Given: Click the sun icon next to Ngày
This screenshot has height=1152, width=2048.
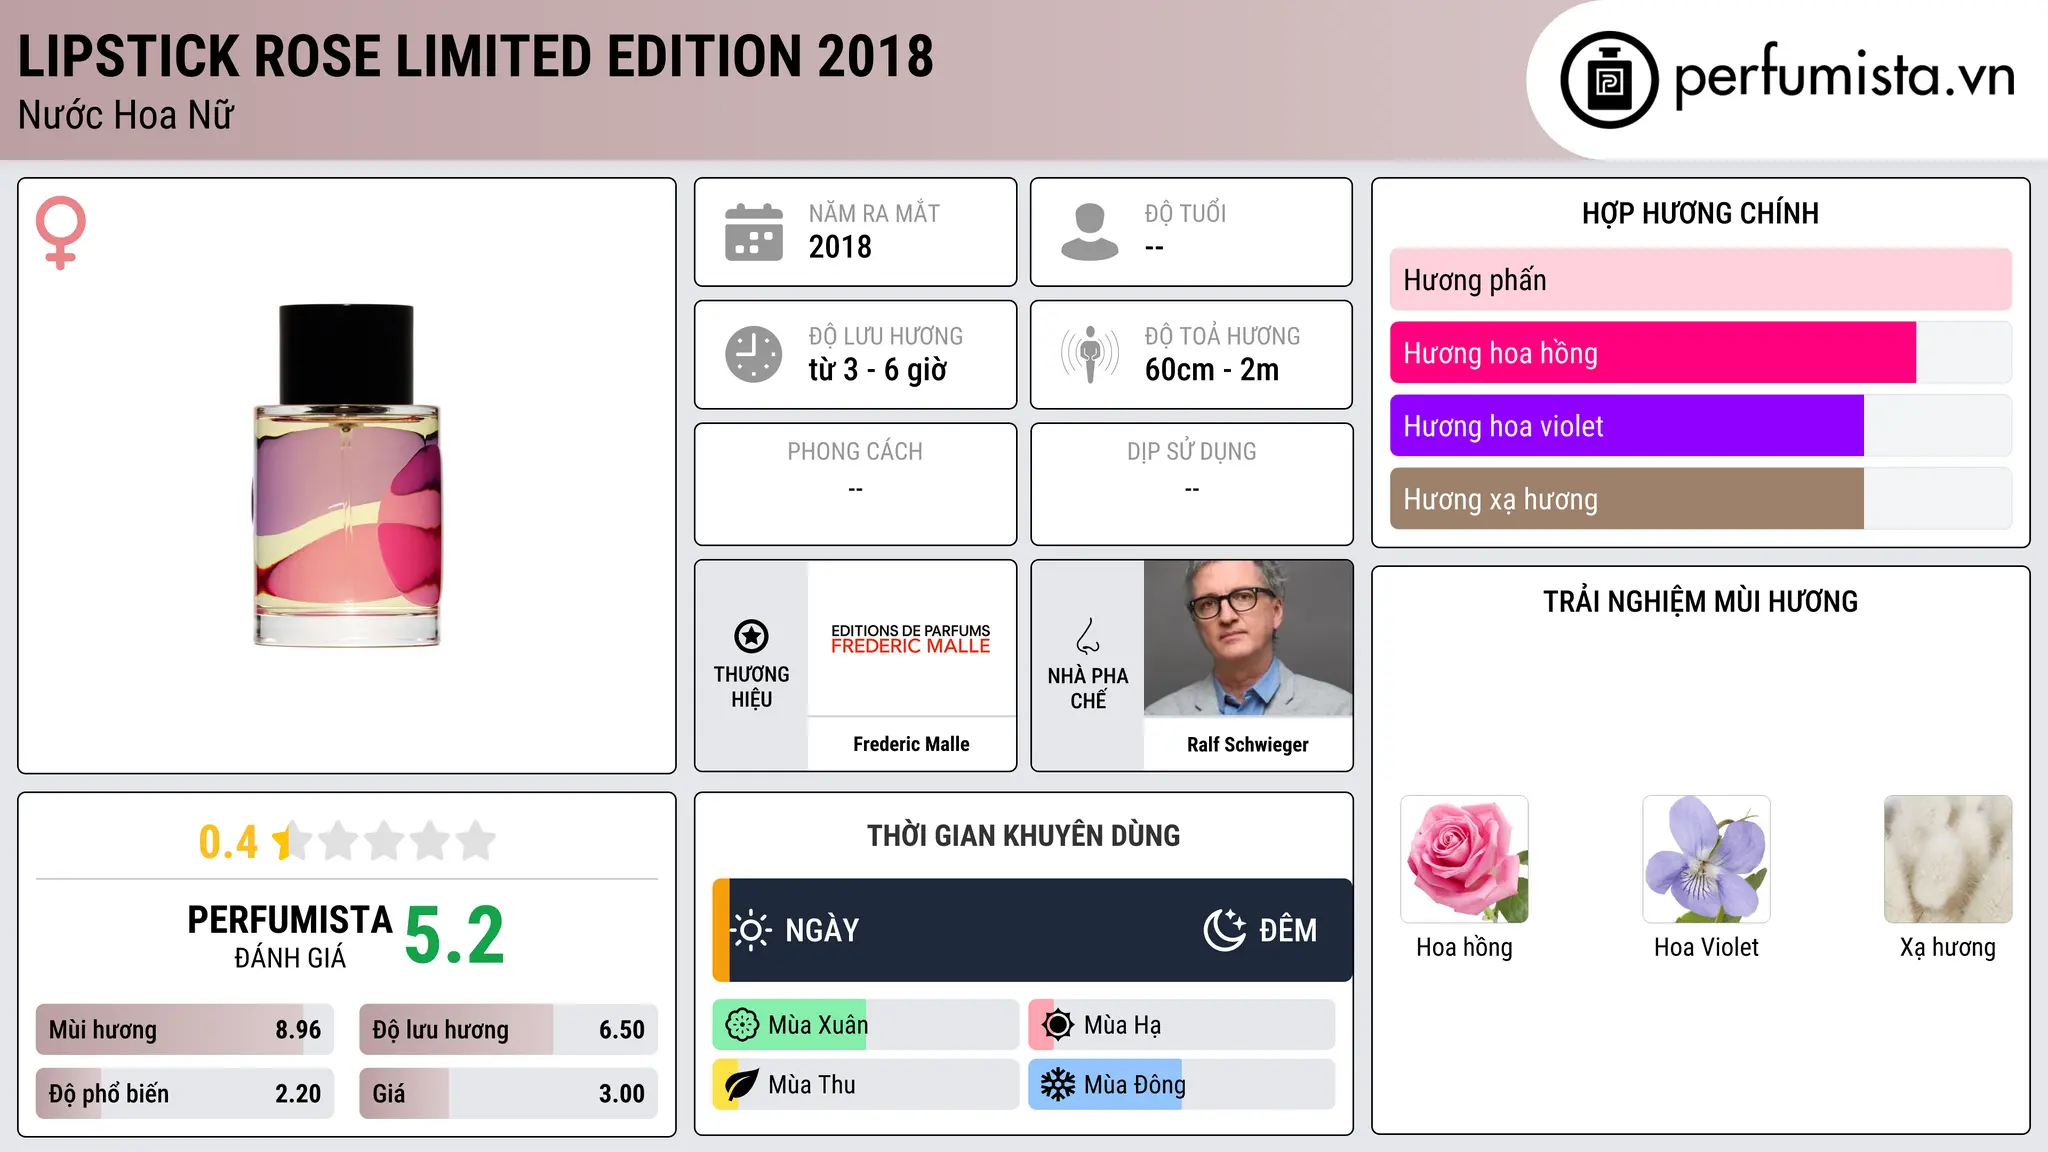Looking at the screenshot, I should pyautogui.click(x=751, y=930).
